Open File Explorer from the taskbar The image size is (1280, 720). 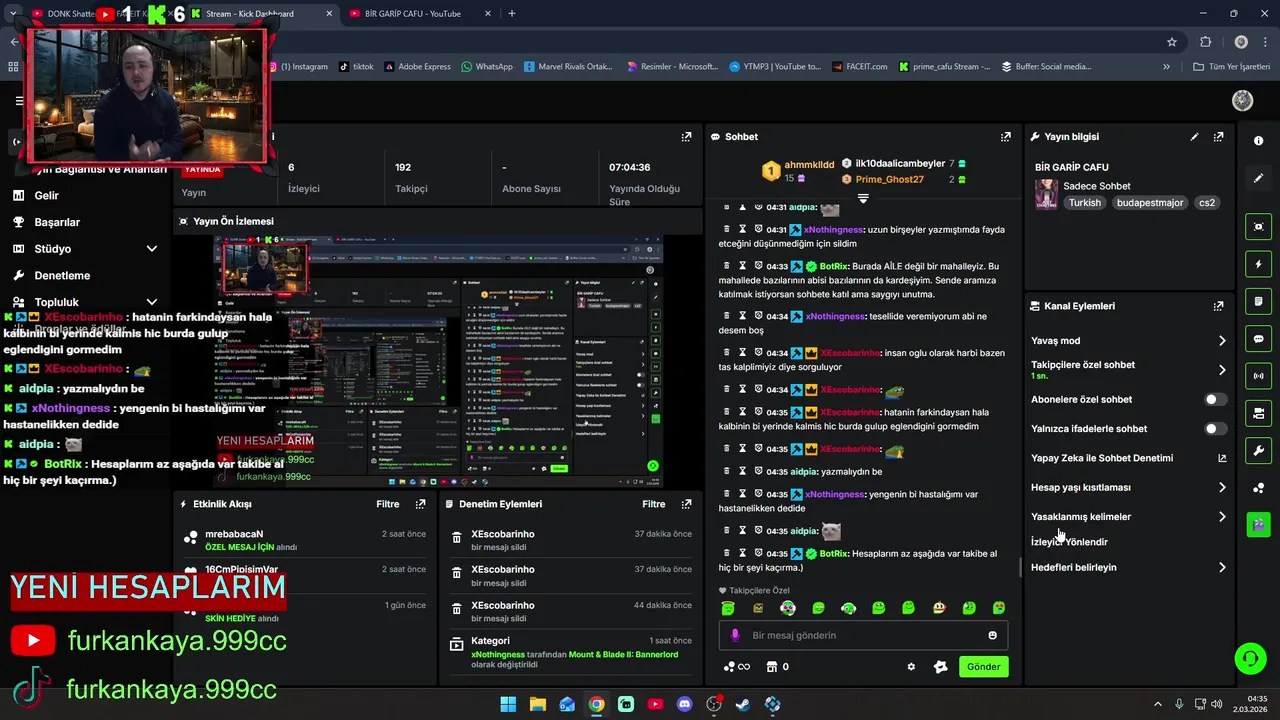(x=537, y=704)
